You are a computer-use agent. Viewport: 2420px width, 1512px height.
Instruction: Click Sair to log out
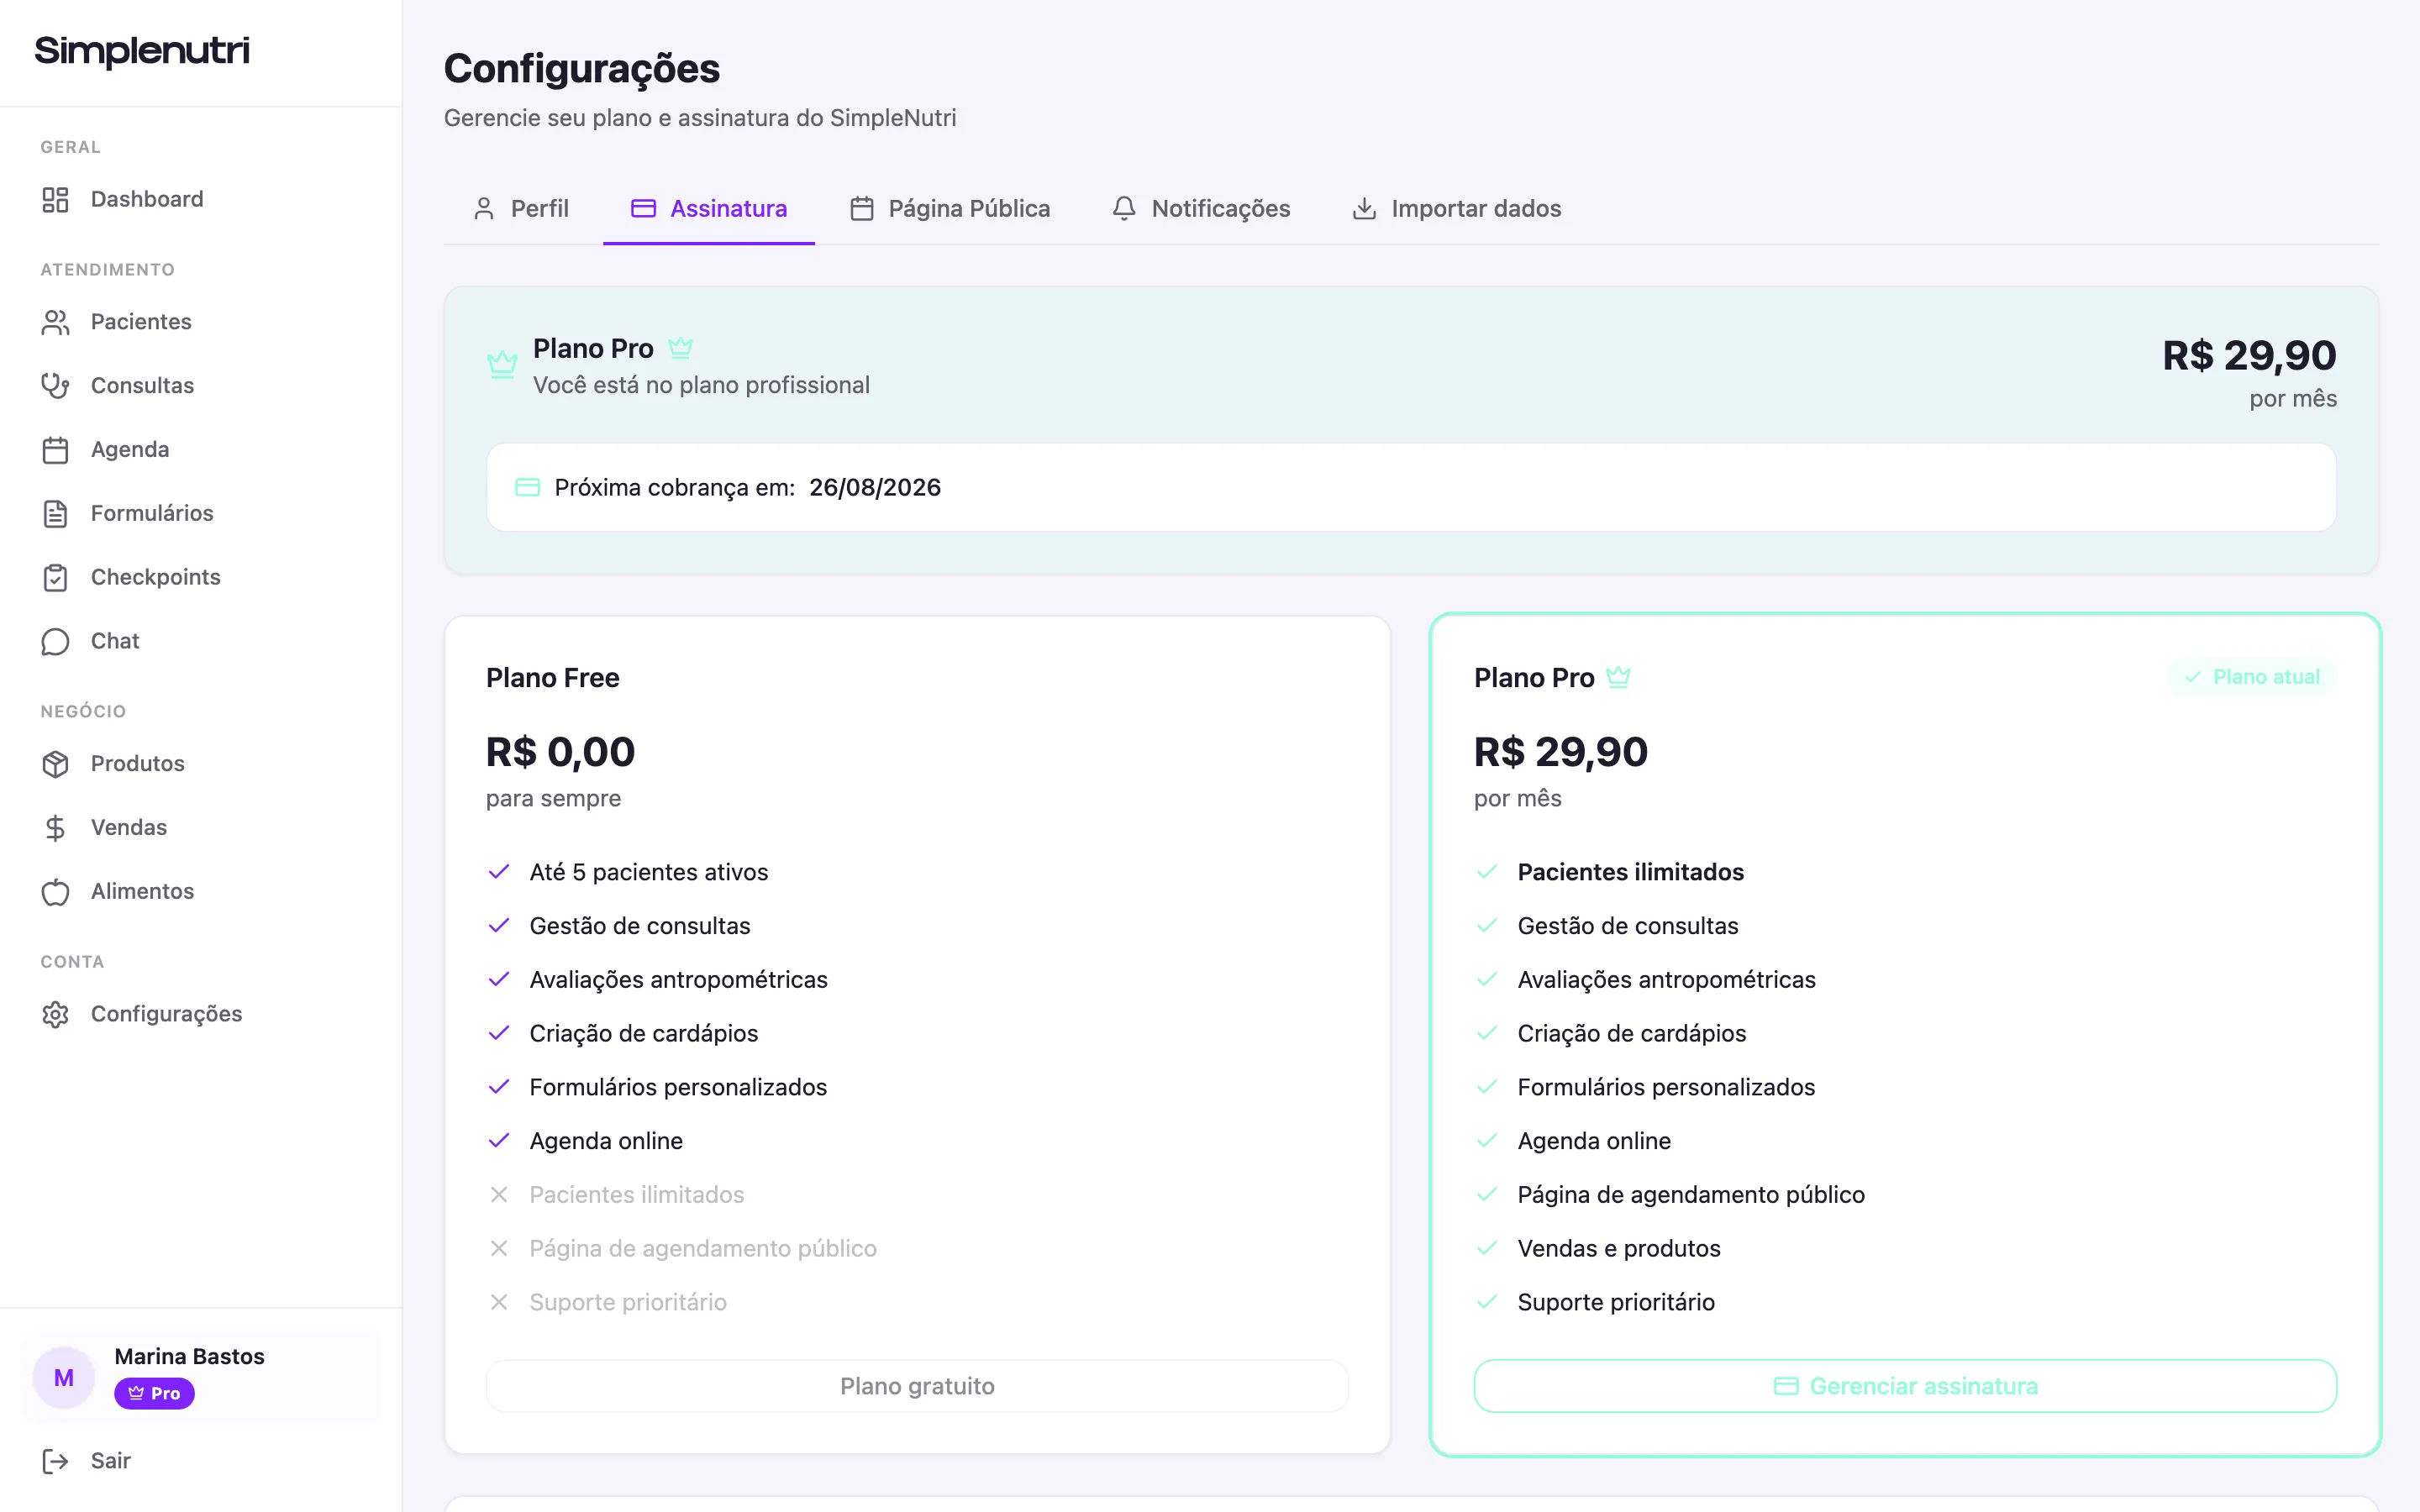201,1461
